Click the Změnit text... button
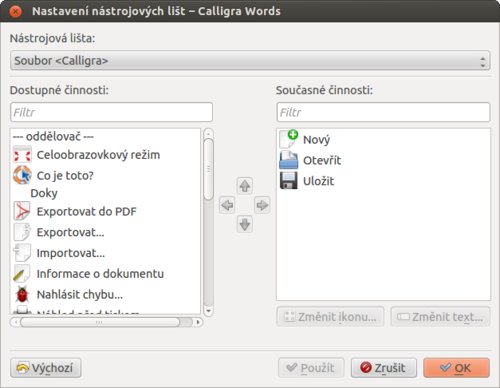The width and height of the screenshot is (500, 388). (x=440, y=317)
